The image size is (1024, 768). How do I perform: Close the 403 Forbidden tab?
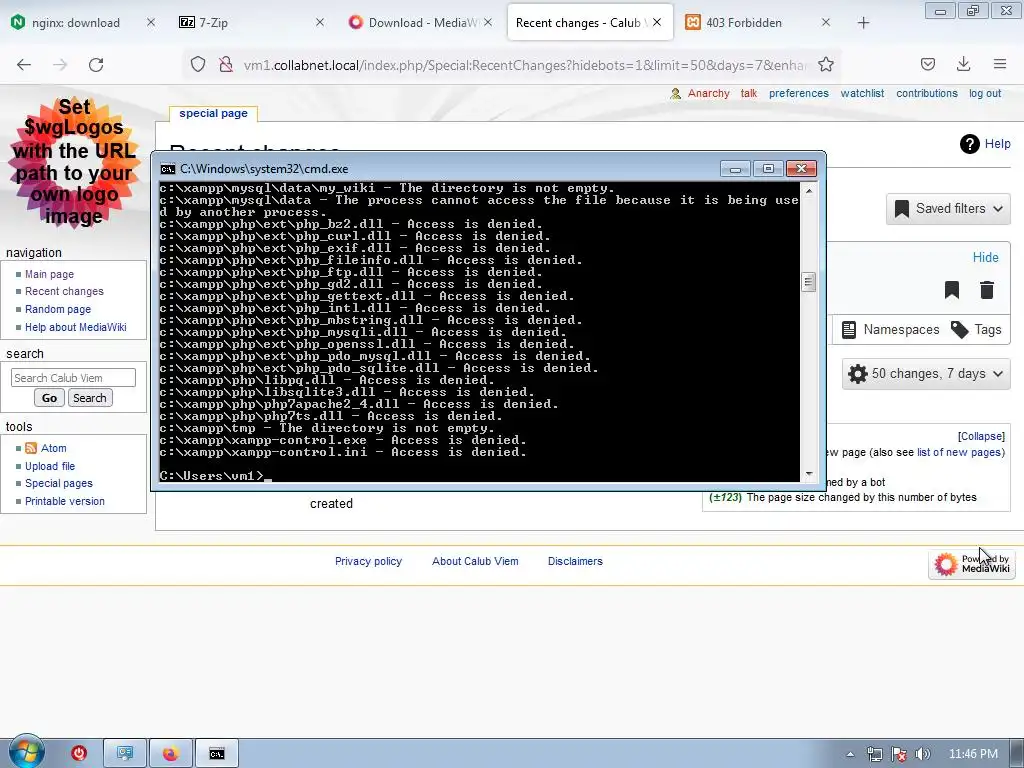(825, 22)
